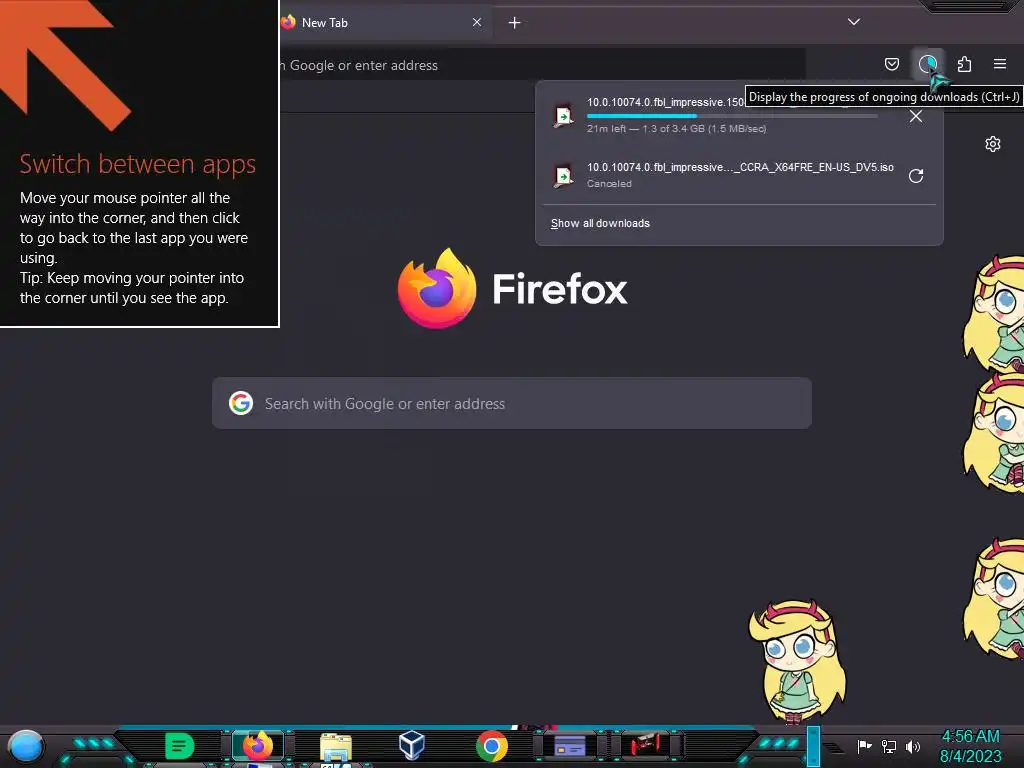Select the New Tab tab

pyautogui.click(x=385, y=23)
